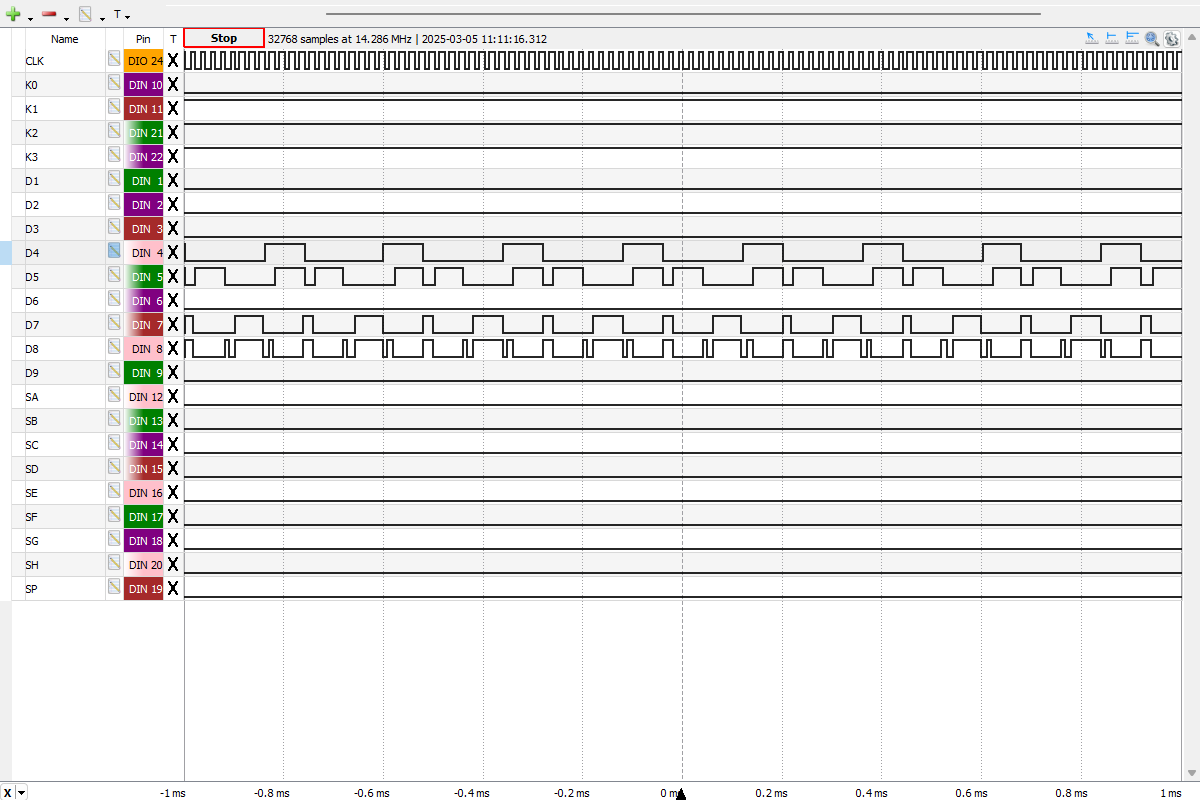Viewport: 1200px width, 800px height.
Task: Expand the add-signal dropdown arrow
Action: pos(30,18)
